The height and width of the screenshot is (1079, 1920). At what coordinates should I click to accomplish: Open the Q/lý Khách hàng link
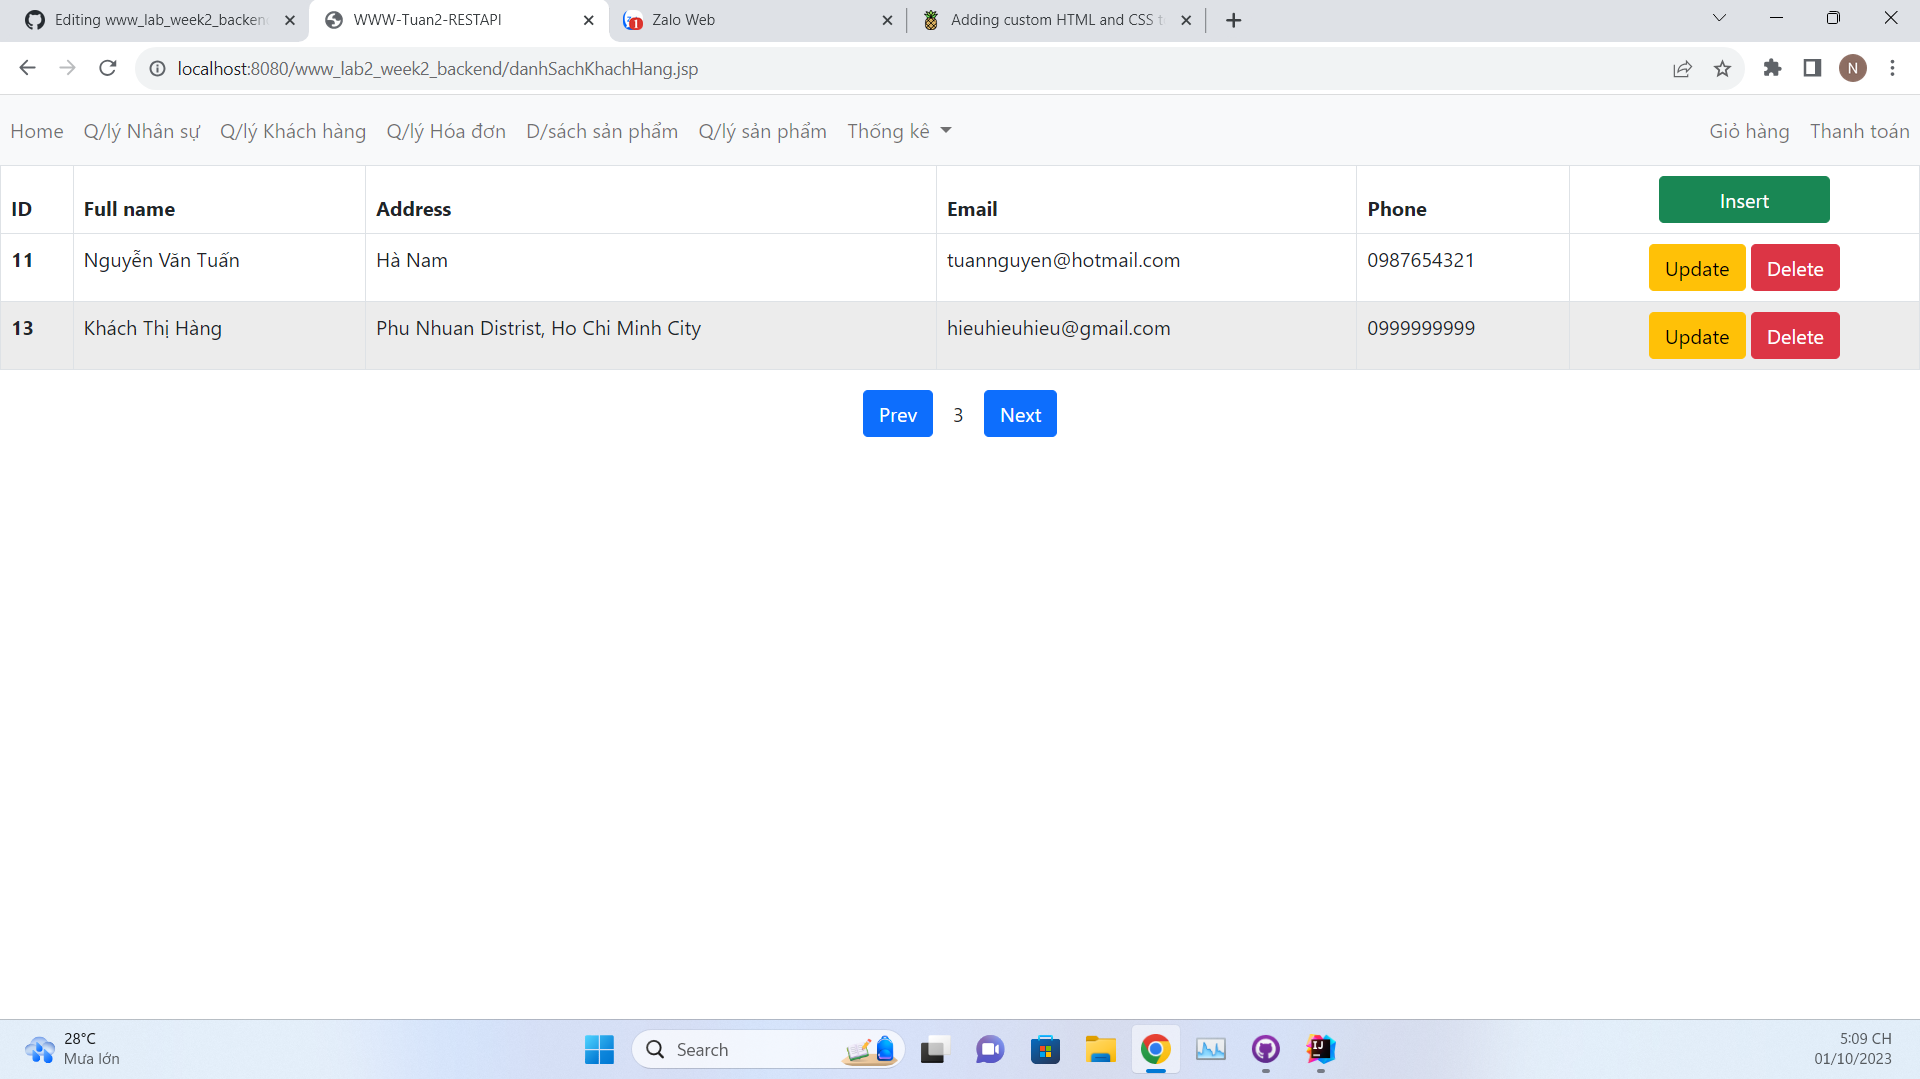tap(293, 131)
